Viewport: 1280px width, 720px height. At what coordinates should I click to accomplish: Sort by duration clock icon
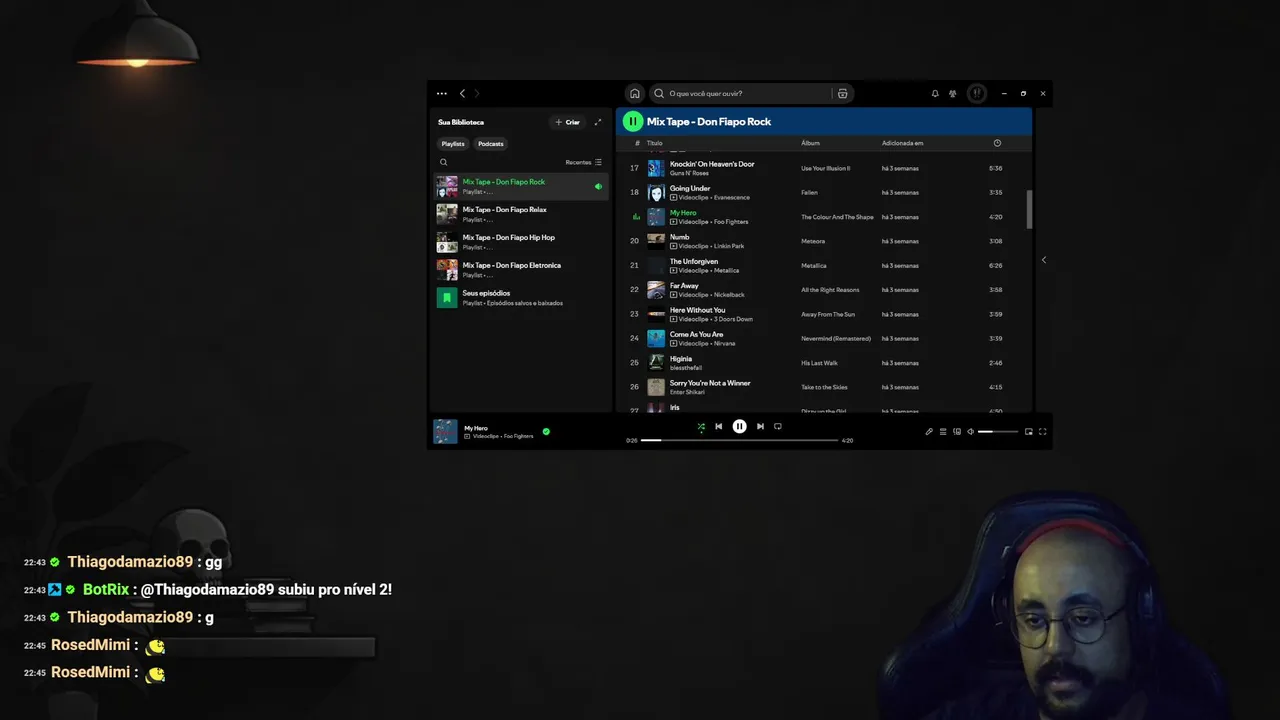pyautogui.click(x=997, y=143)
